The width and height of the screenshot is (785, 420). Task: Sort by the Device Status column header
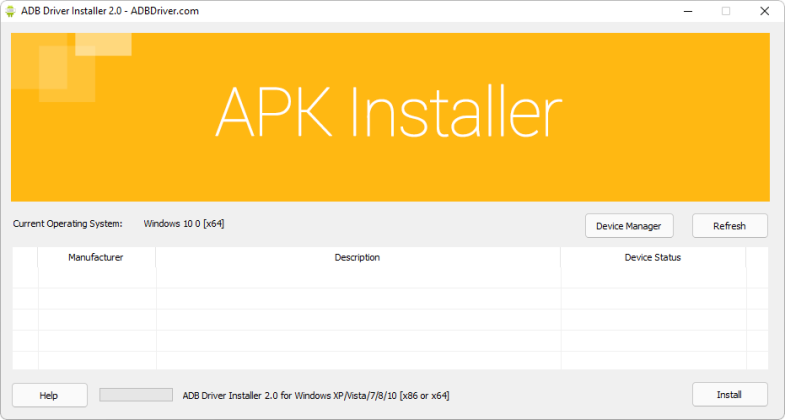pos(653,257)
